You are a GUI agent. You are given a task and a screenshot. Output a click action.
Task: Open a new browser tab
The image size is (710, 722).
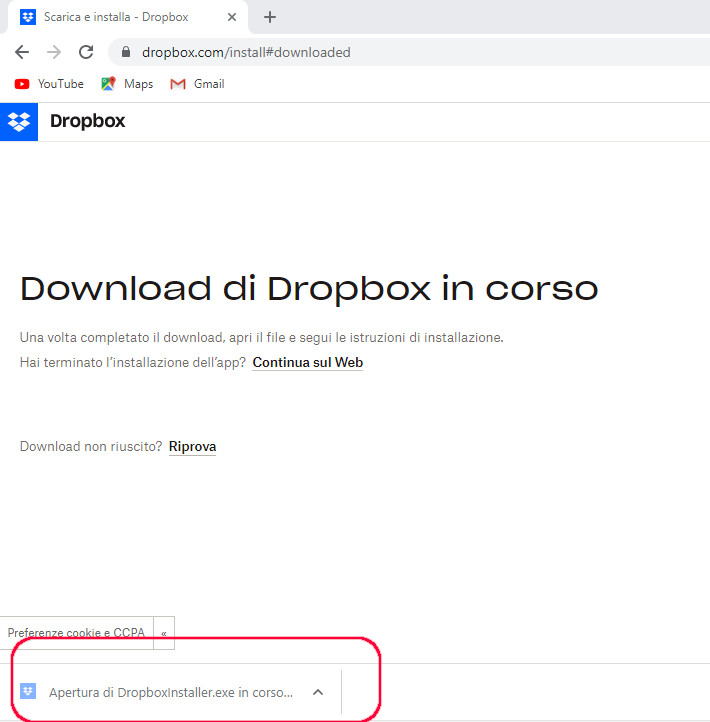click(x=270, y=17)
